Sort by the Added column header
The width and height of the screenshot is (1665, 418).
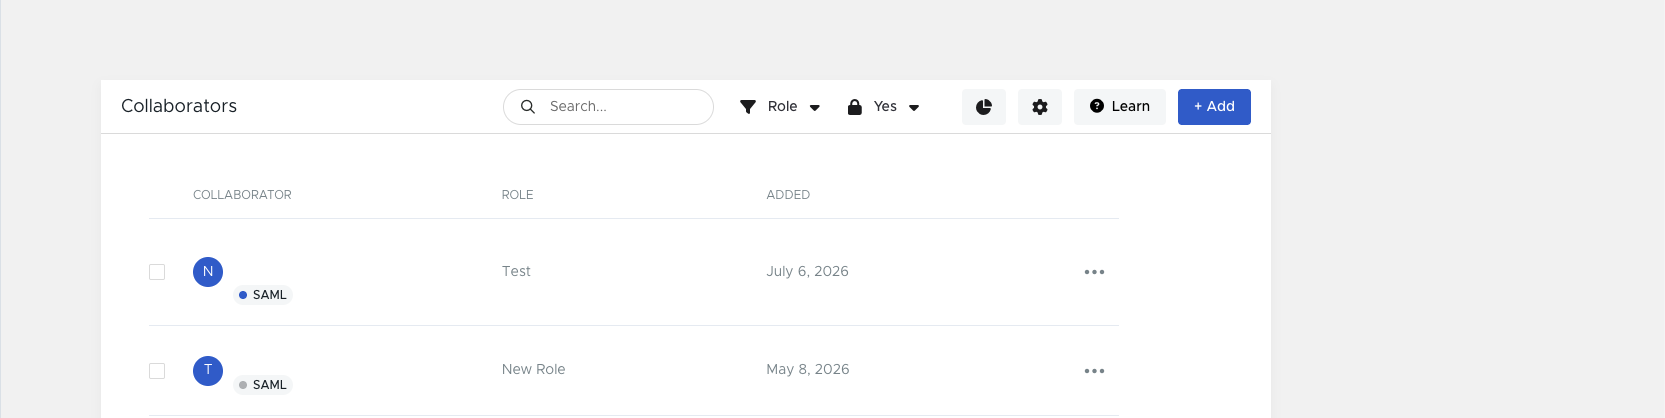coord(788,195)
